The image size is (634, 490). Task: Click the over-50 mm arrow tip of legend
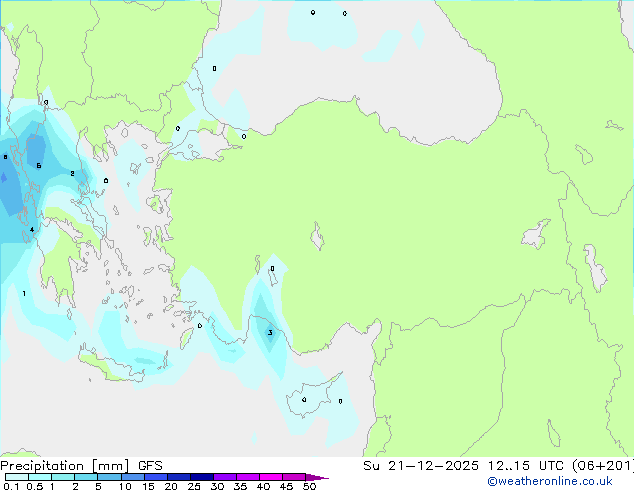[317, 477]
